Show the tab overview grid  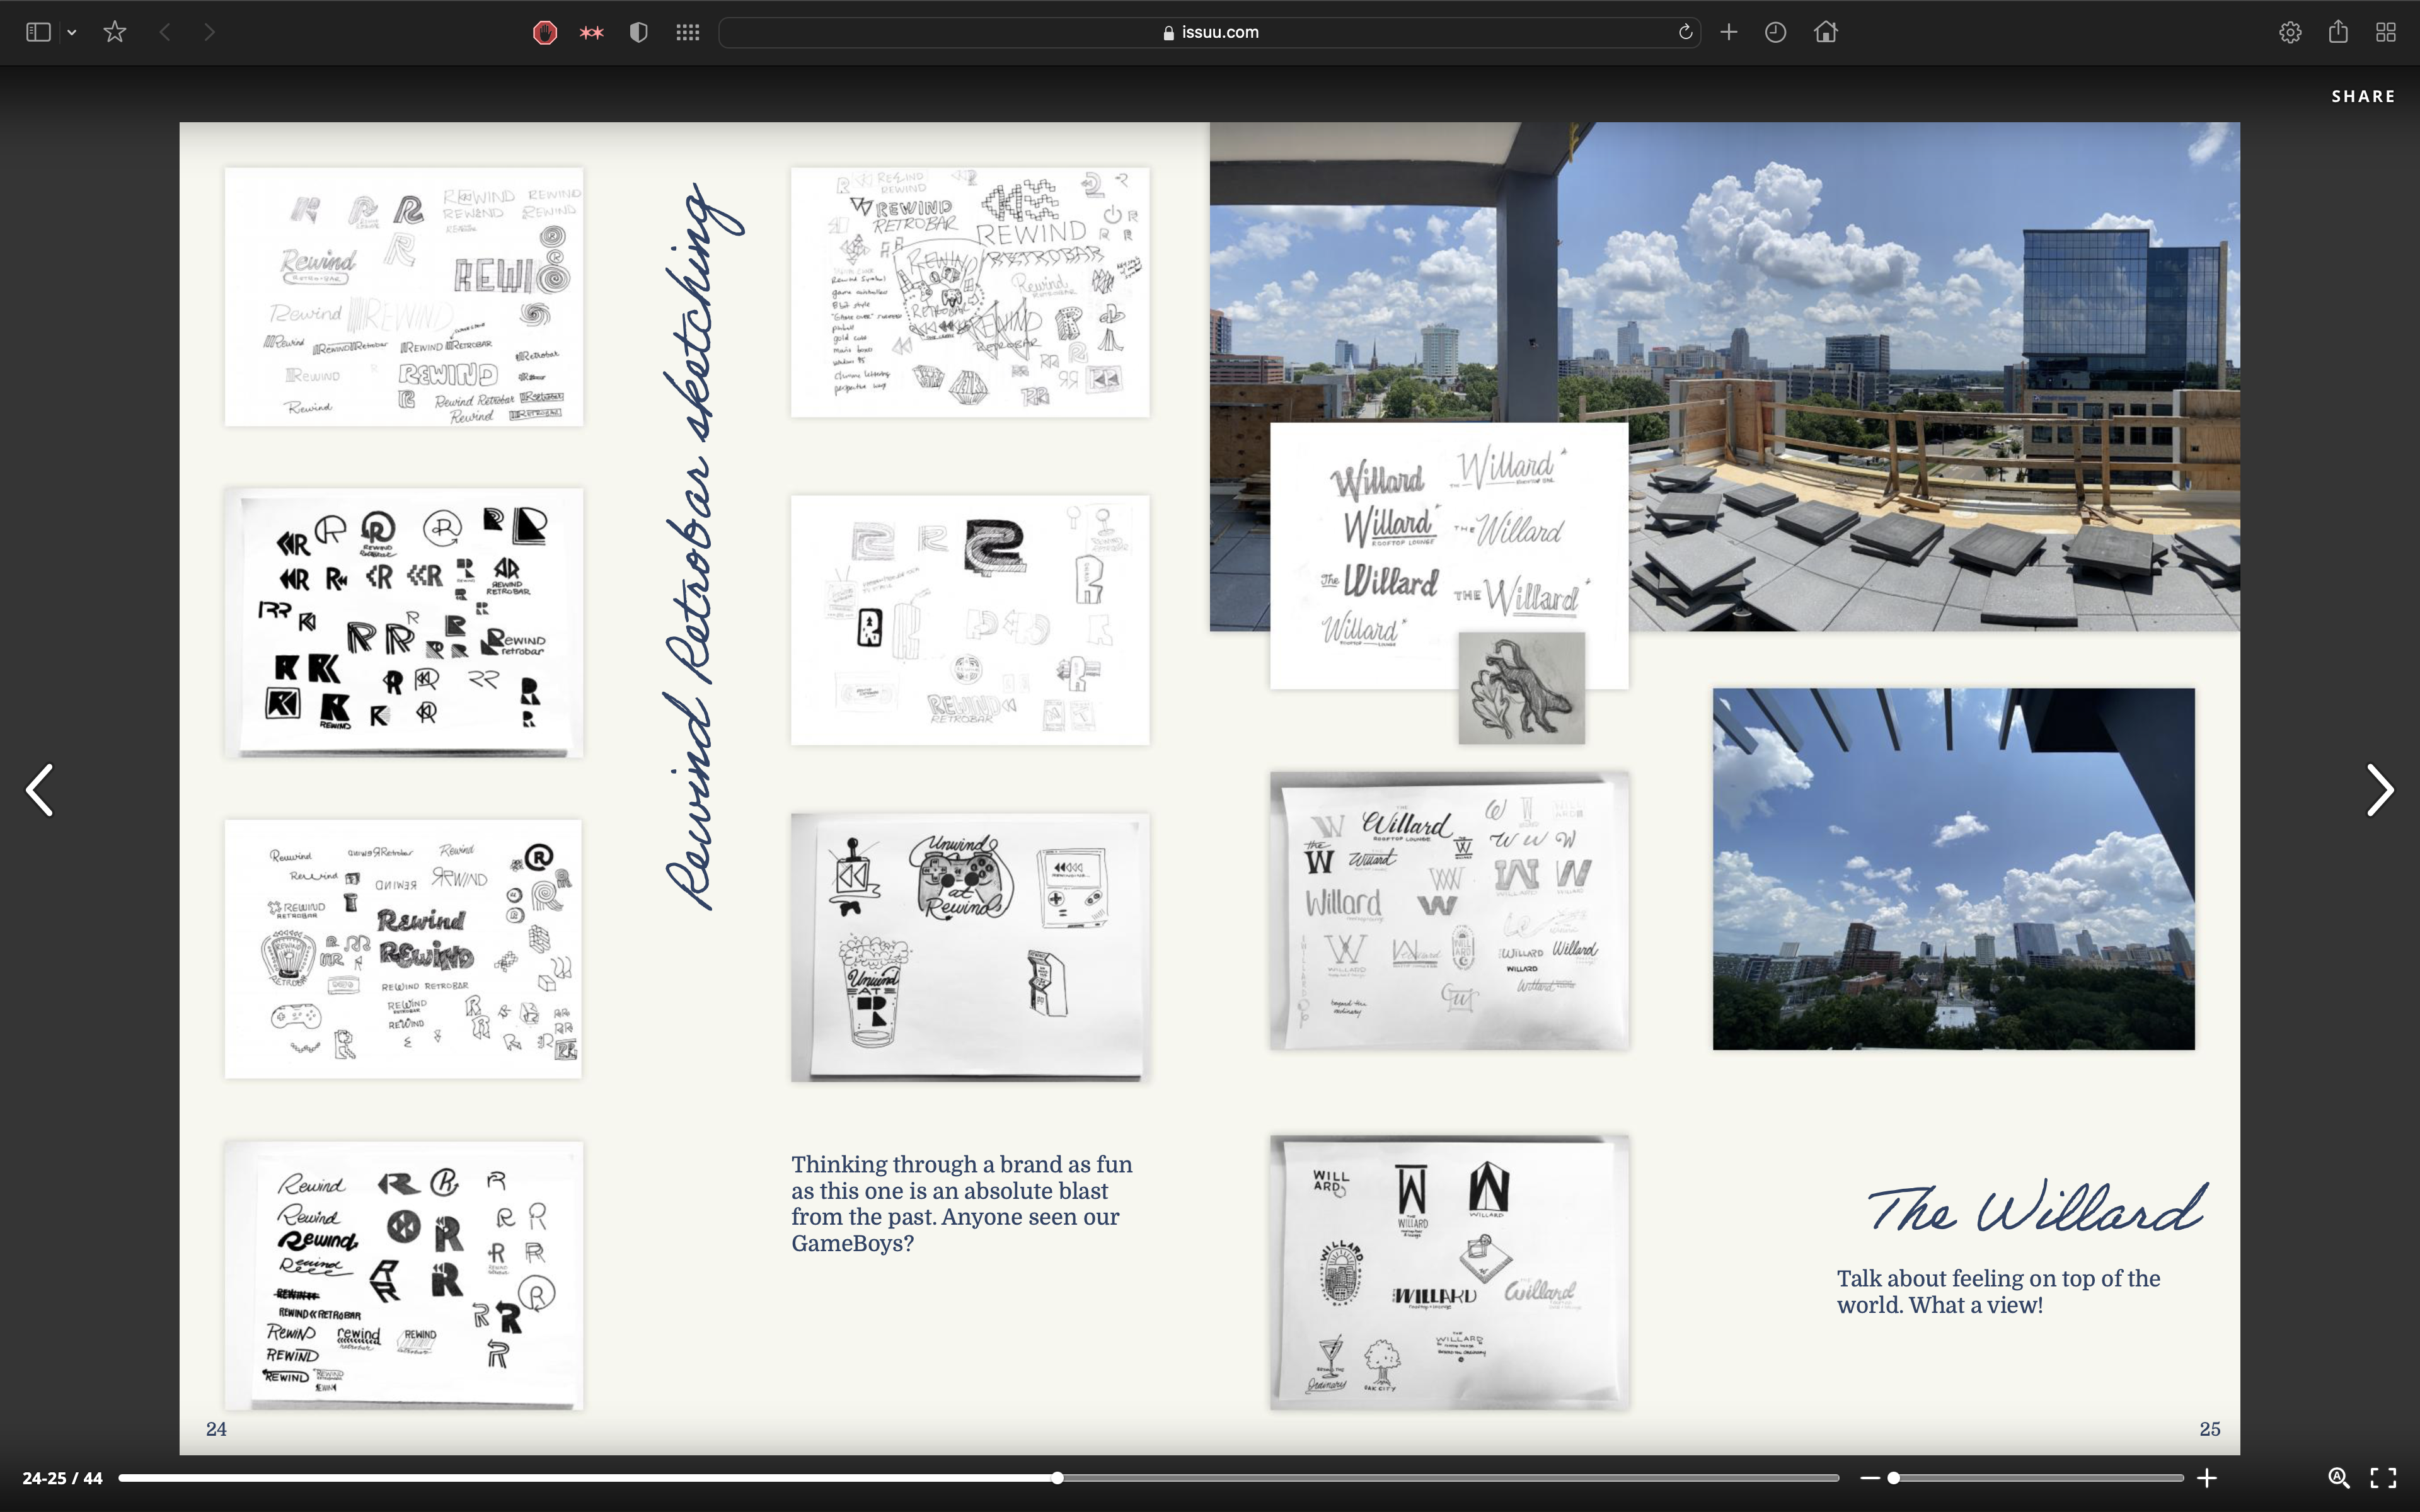click(2386, 32)
